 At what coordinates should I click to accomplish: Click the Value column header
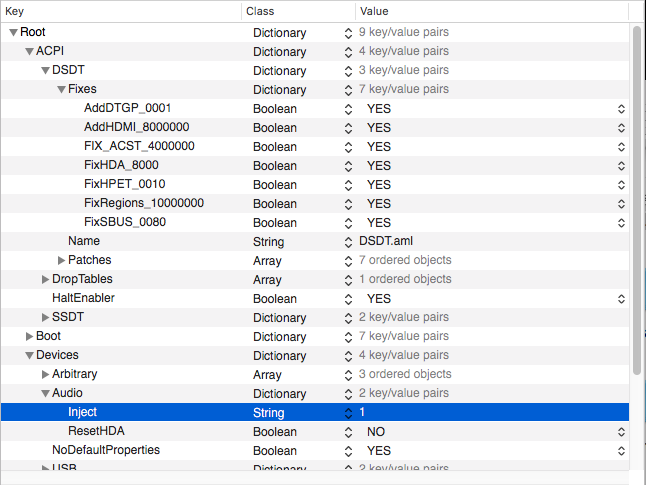point(492,11)
